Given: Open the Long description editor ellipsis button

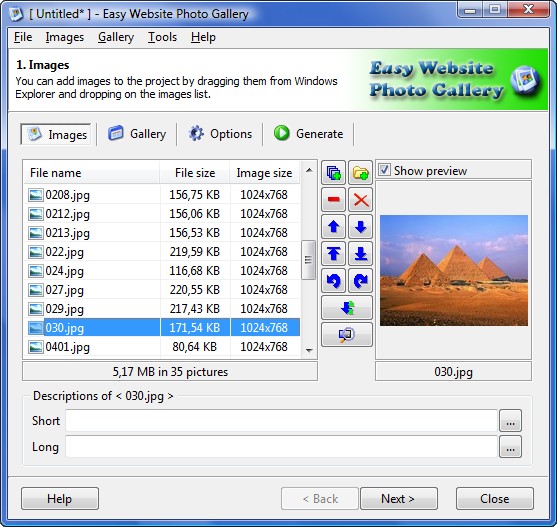Looking at the screenshot, I should 510,447.
